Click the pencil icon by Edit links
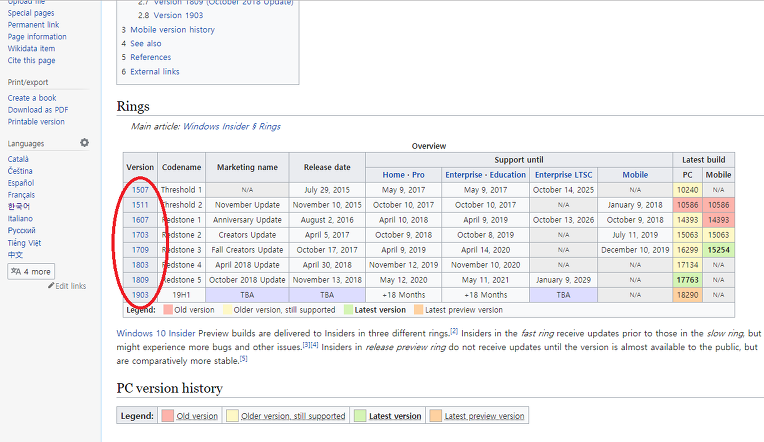This screenshot has height=442, width=764. [x=51, y=286]
